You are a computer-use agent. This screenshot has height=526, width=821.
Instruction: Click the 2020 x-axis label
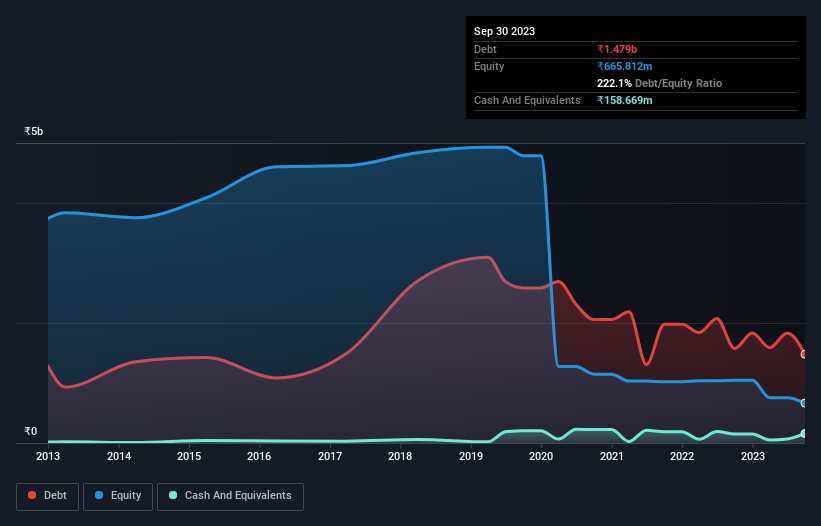(x=541, y=456)
